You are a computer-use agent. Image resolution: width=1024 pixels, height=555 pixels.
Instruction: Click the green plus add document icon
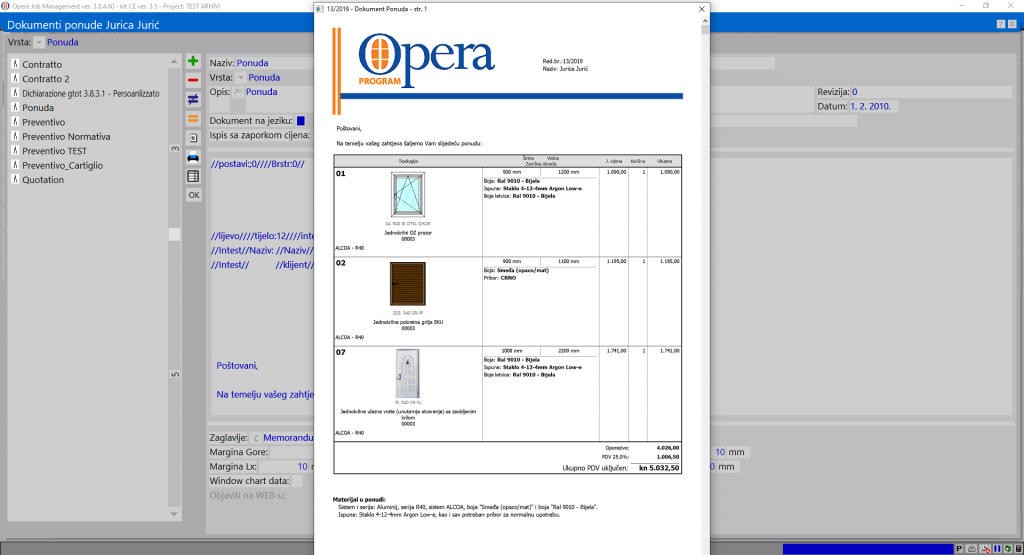[x=194, y=62]
